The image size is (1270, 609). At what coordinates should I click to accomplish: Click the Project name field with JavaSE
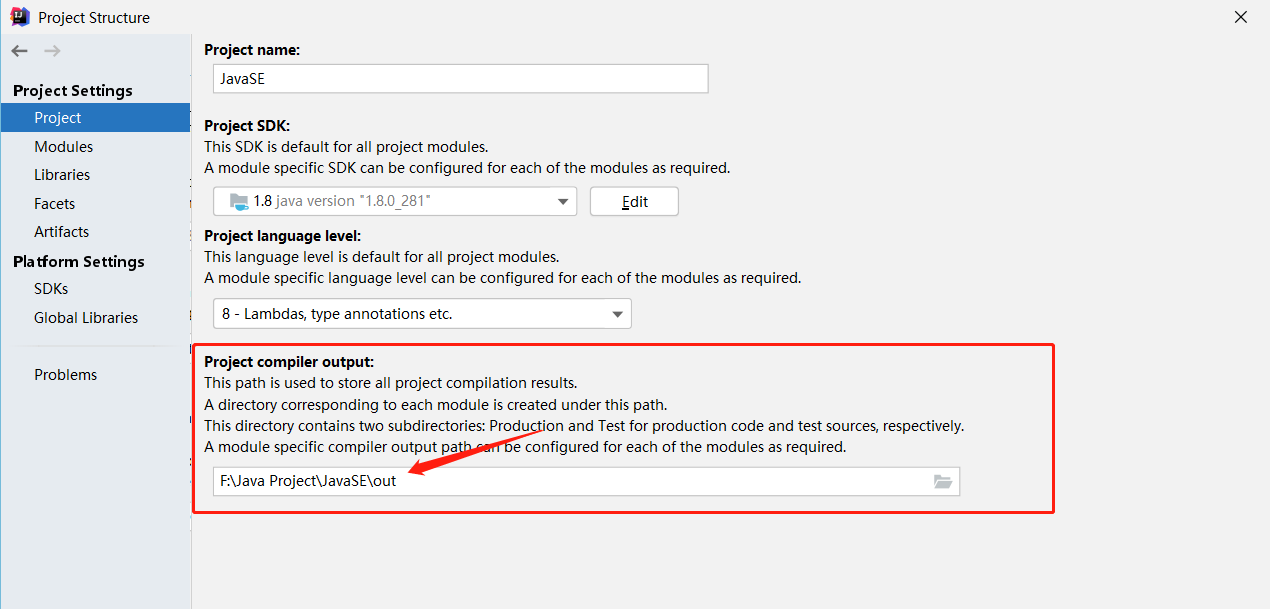point(461,79)
